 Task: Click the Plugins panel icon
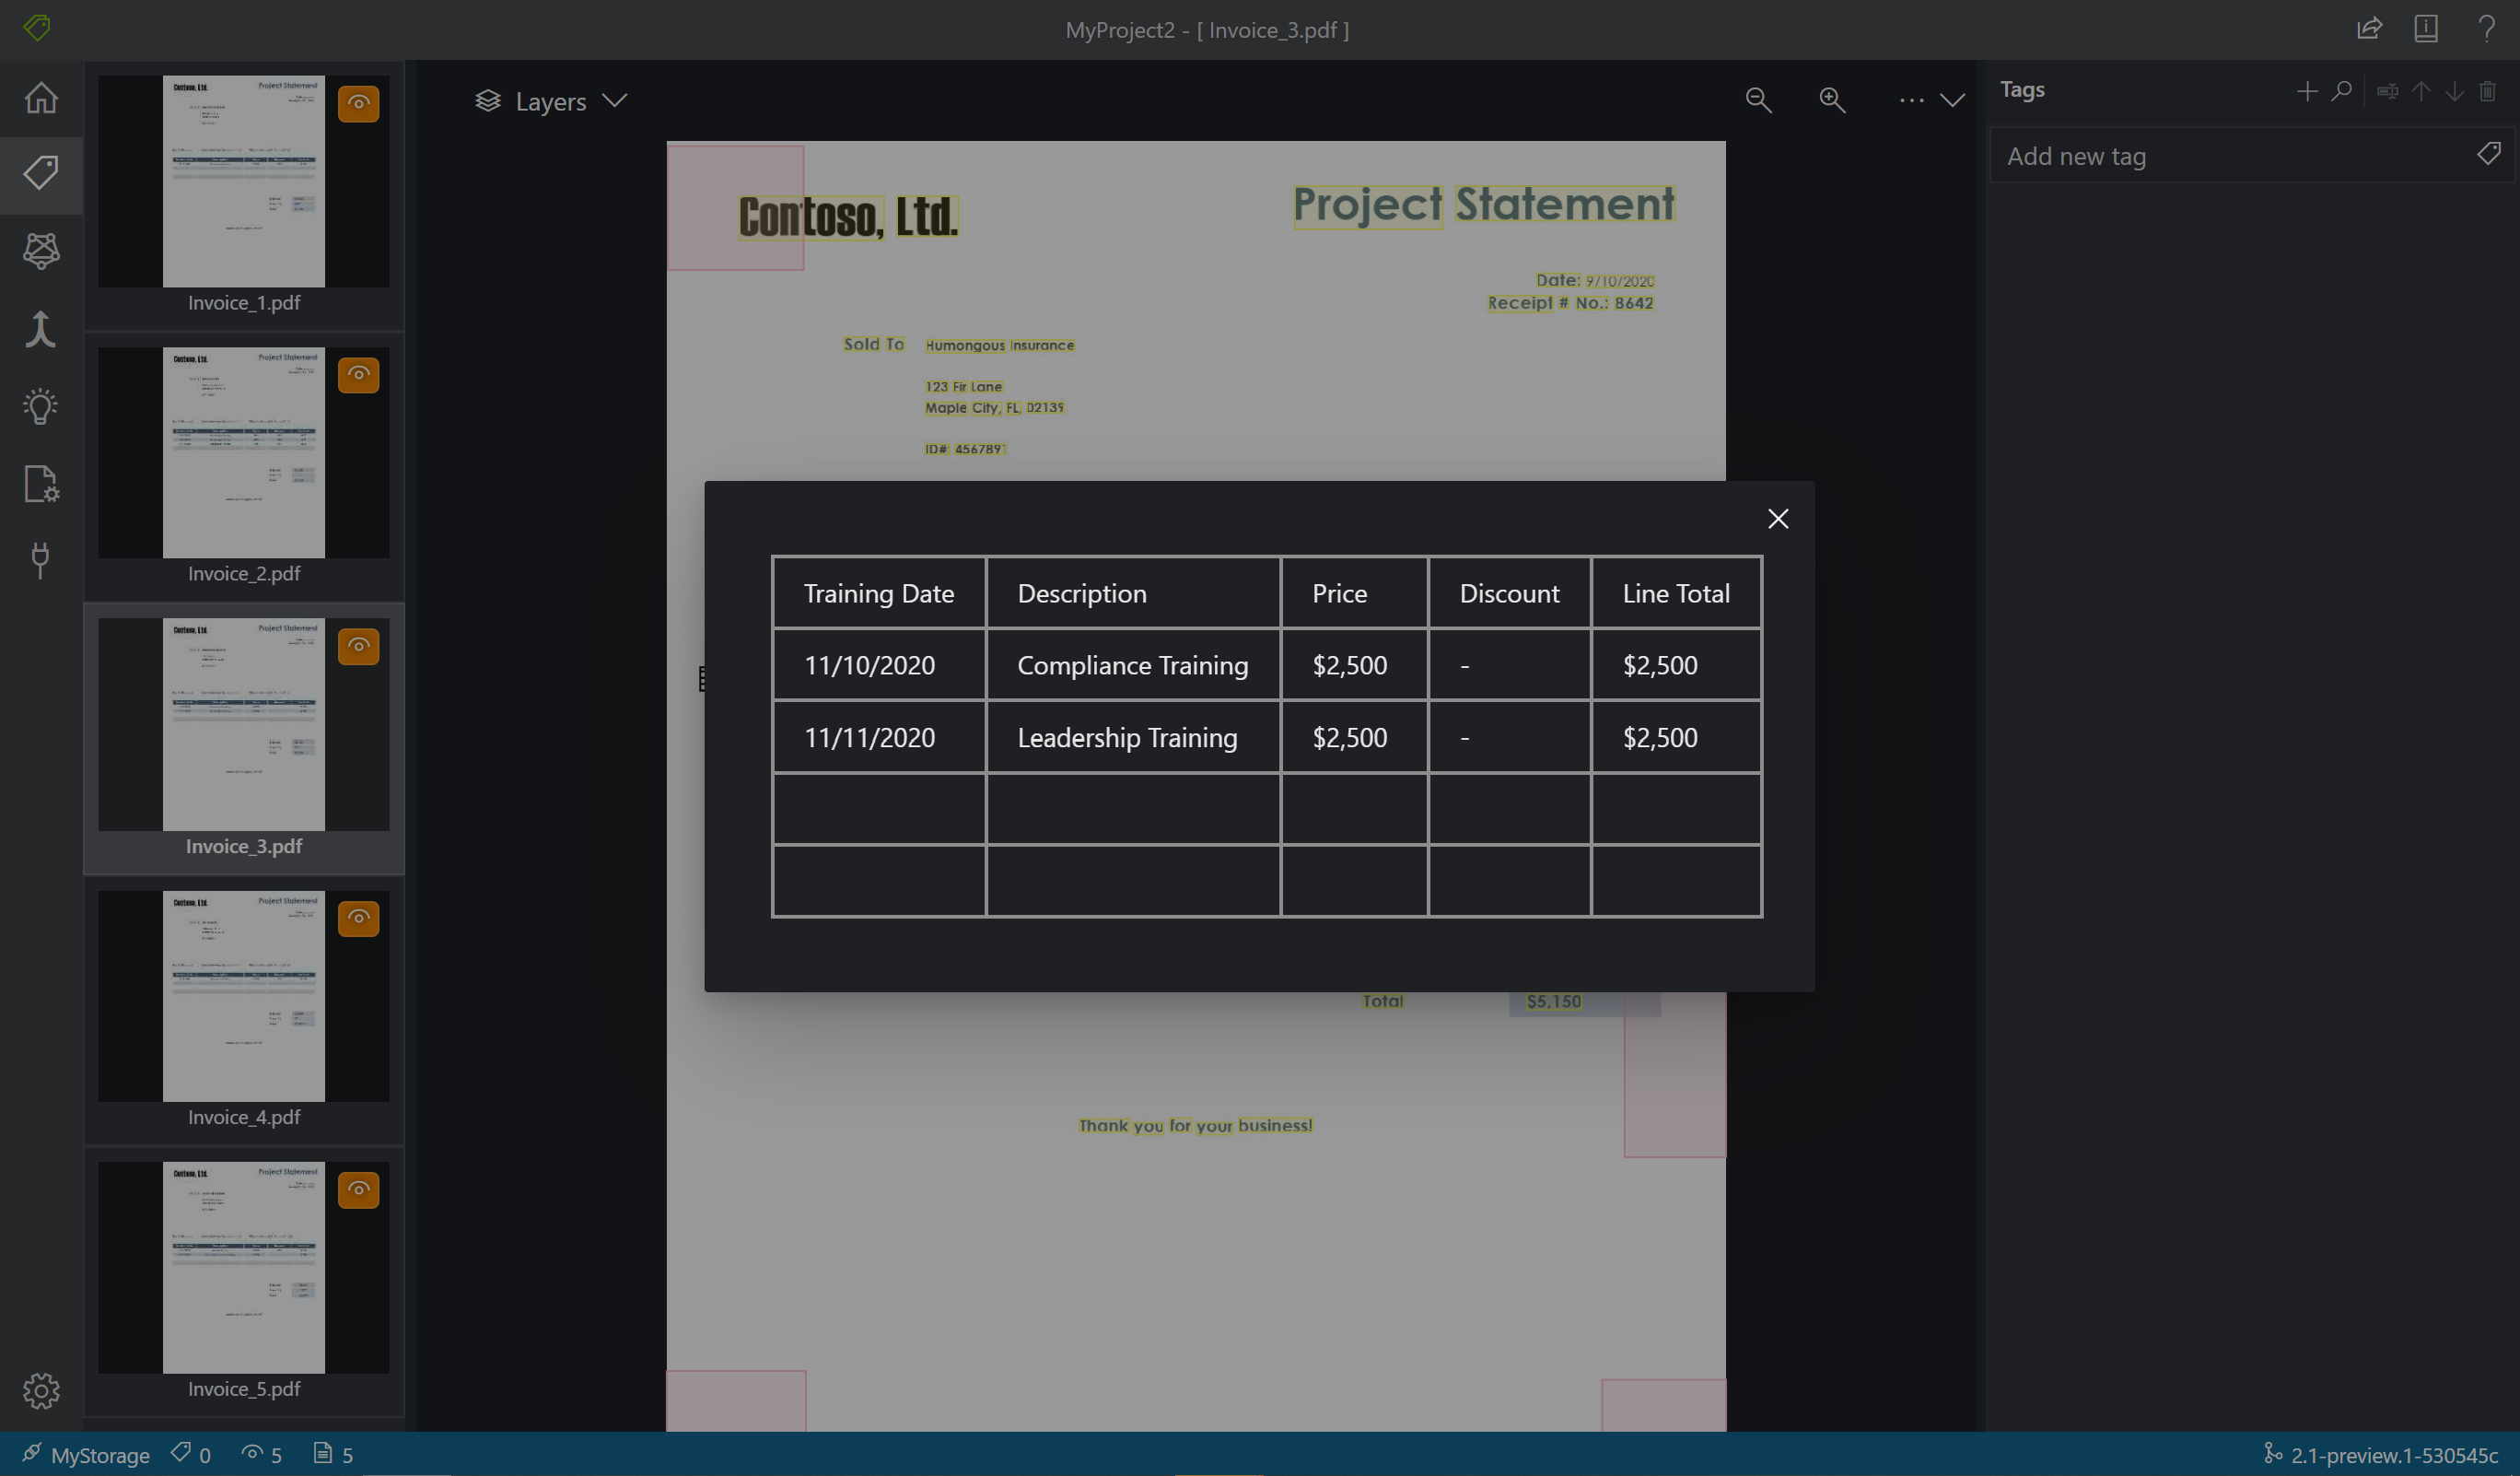[41, 558]
